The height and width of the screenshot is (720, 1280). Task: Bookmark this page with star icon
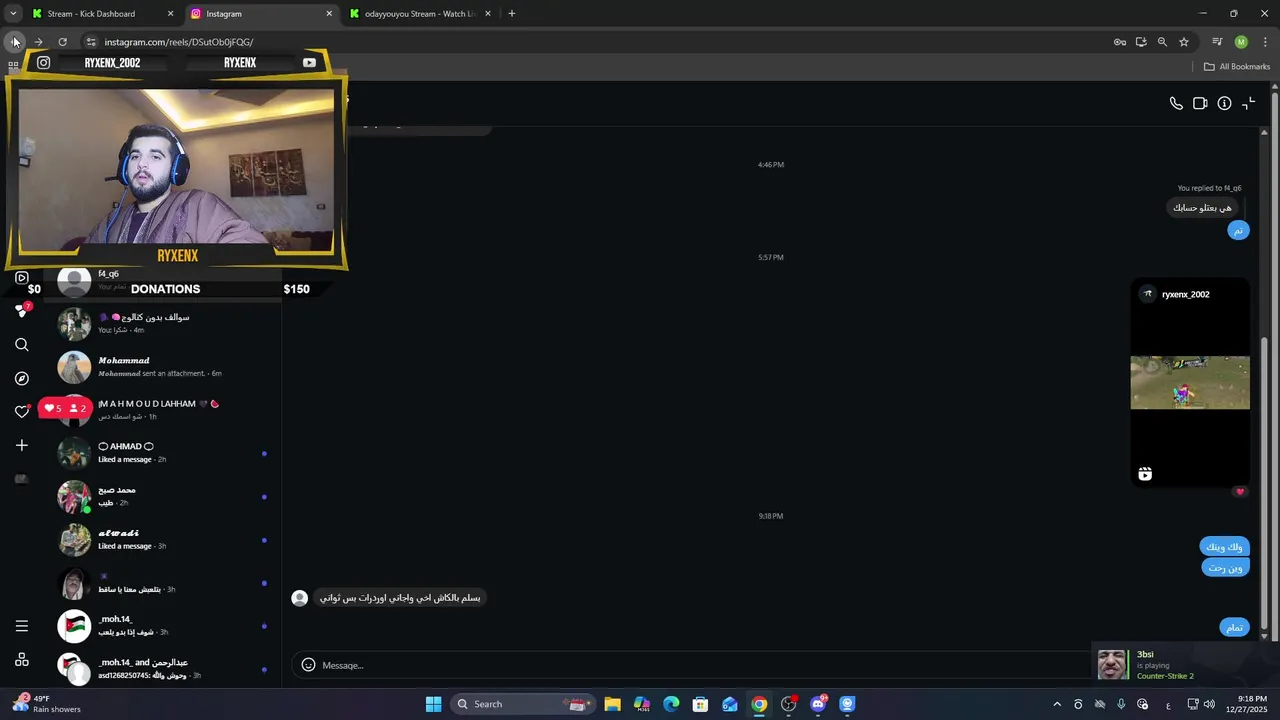point(1184,42)
